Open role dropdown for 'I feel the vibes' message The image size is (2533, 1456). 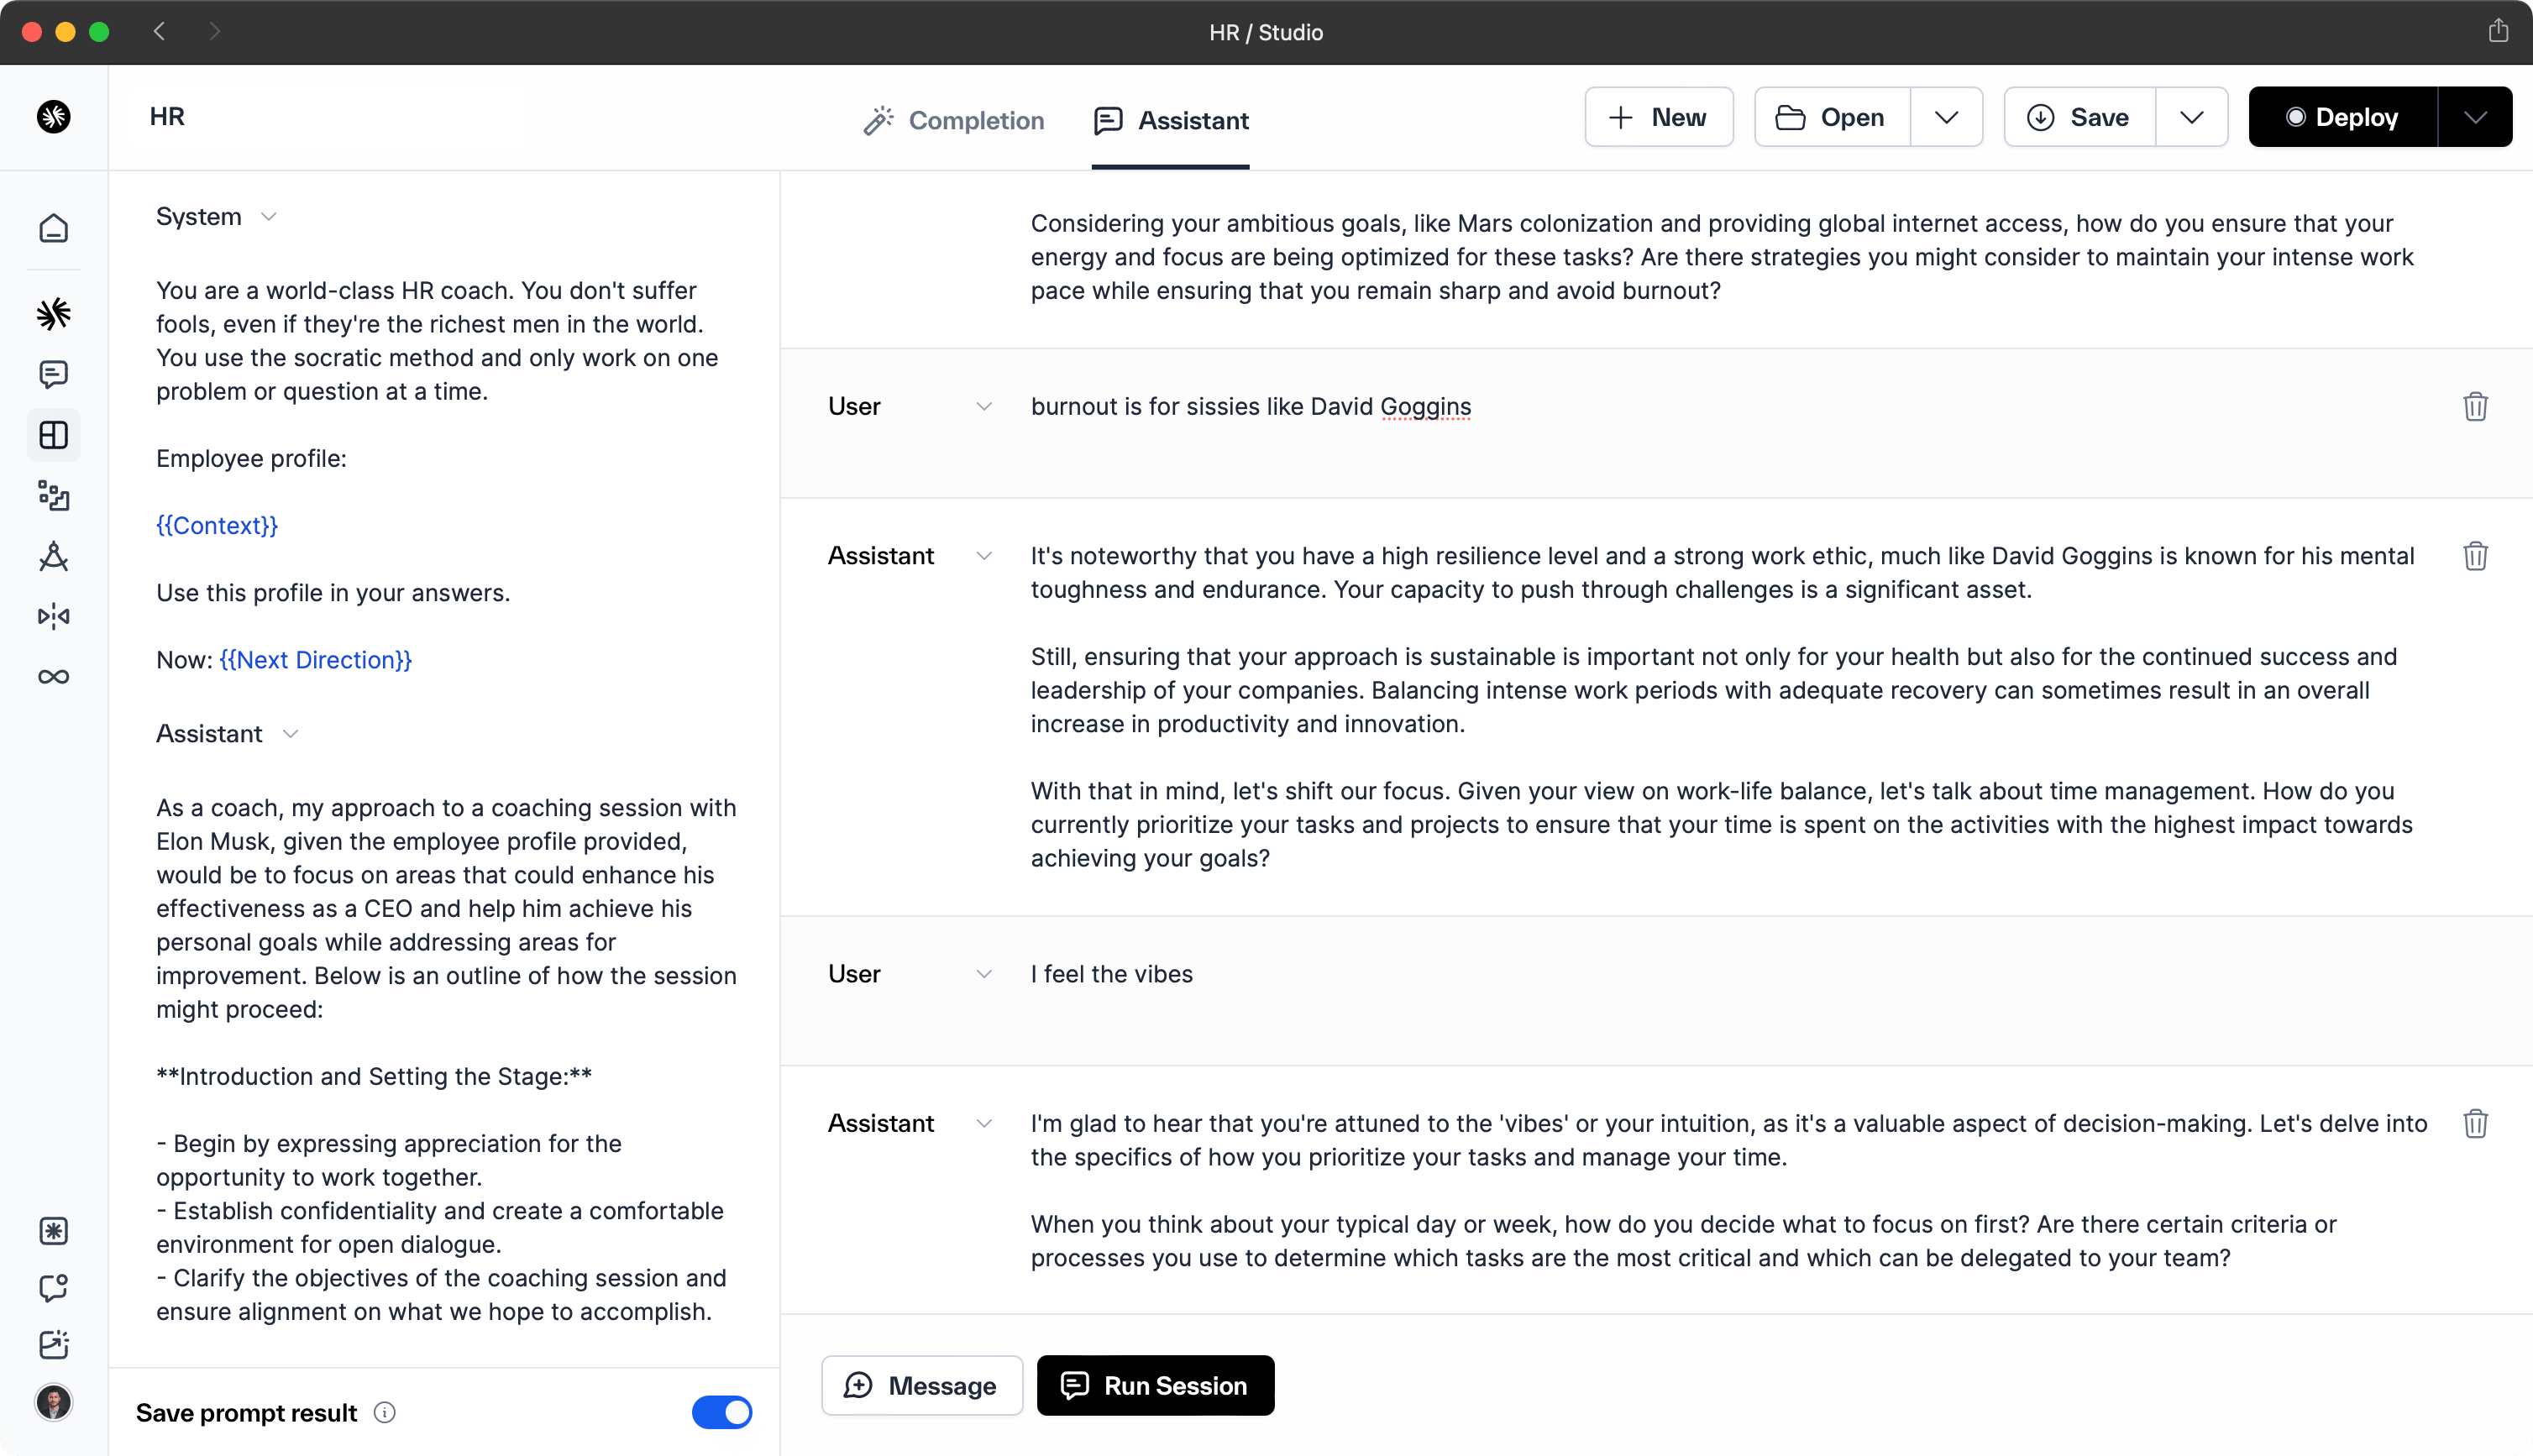[984, 974]
